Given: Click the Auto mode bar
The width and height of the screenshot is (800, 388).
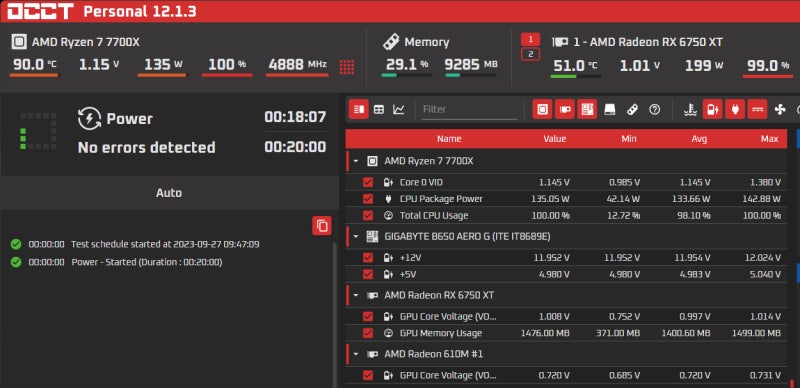Looking at the screenshot, I should click(169, 193).
